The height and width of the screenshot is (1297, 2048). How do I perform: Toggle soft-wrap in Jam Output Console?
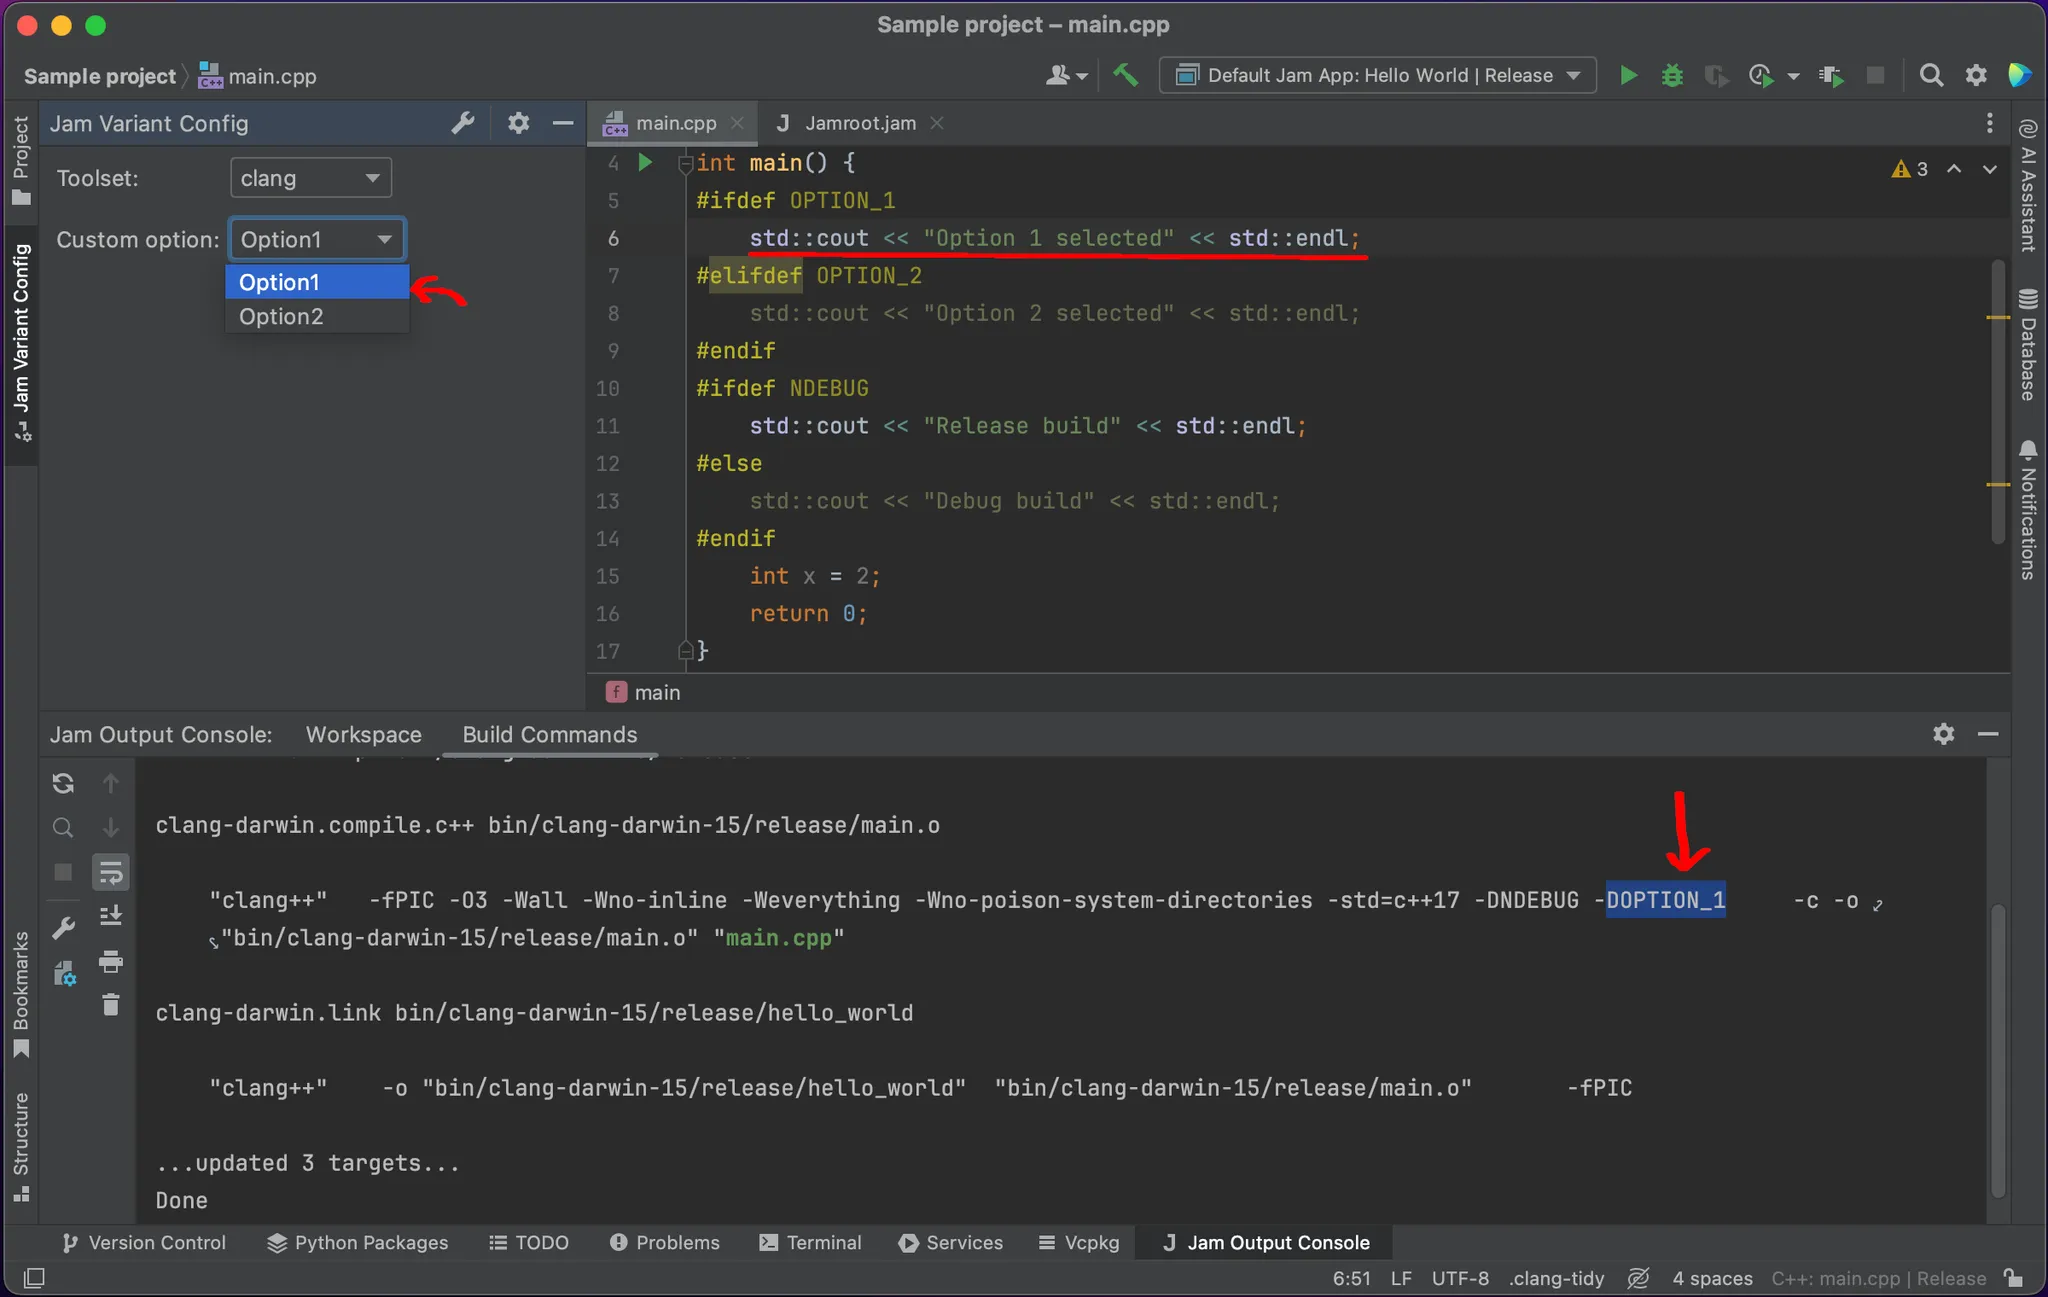pos(111,872)
